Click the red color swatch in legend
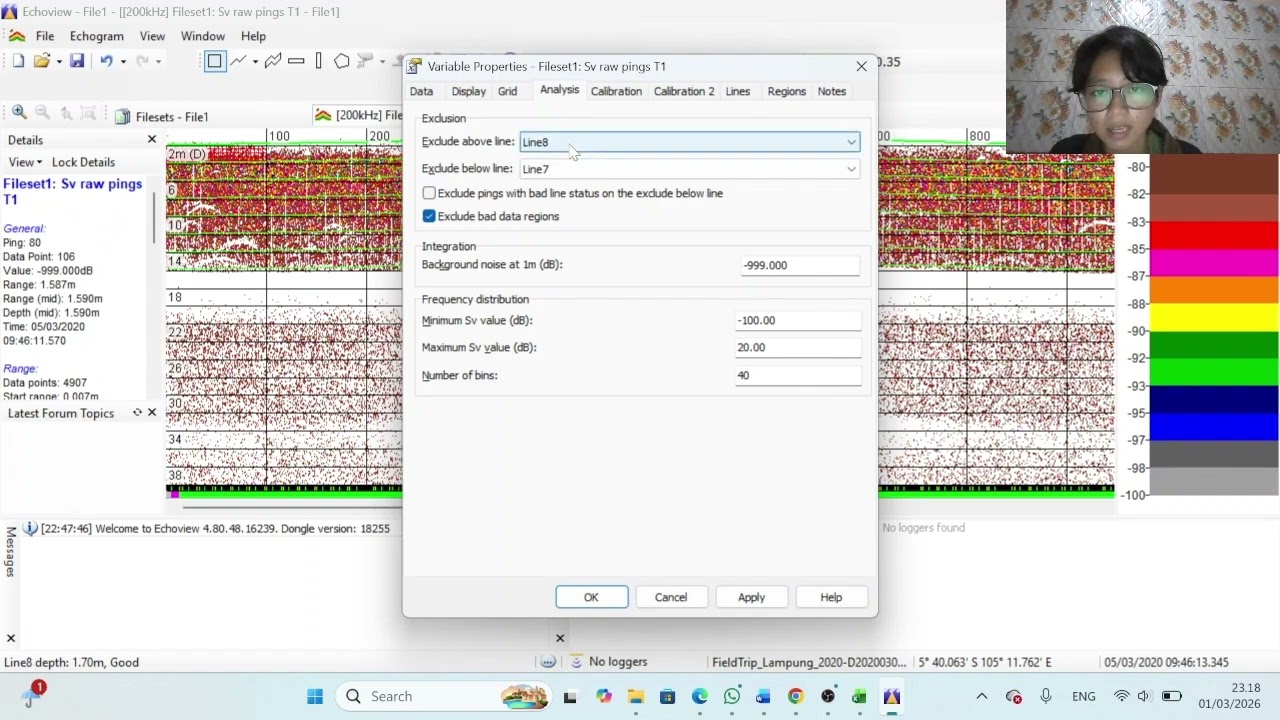The image size is (1280, 720). click(x=1214, y=235)
